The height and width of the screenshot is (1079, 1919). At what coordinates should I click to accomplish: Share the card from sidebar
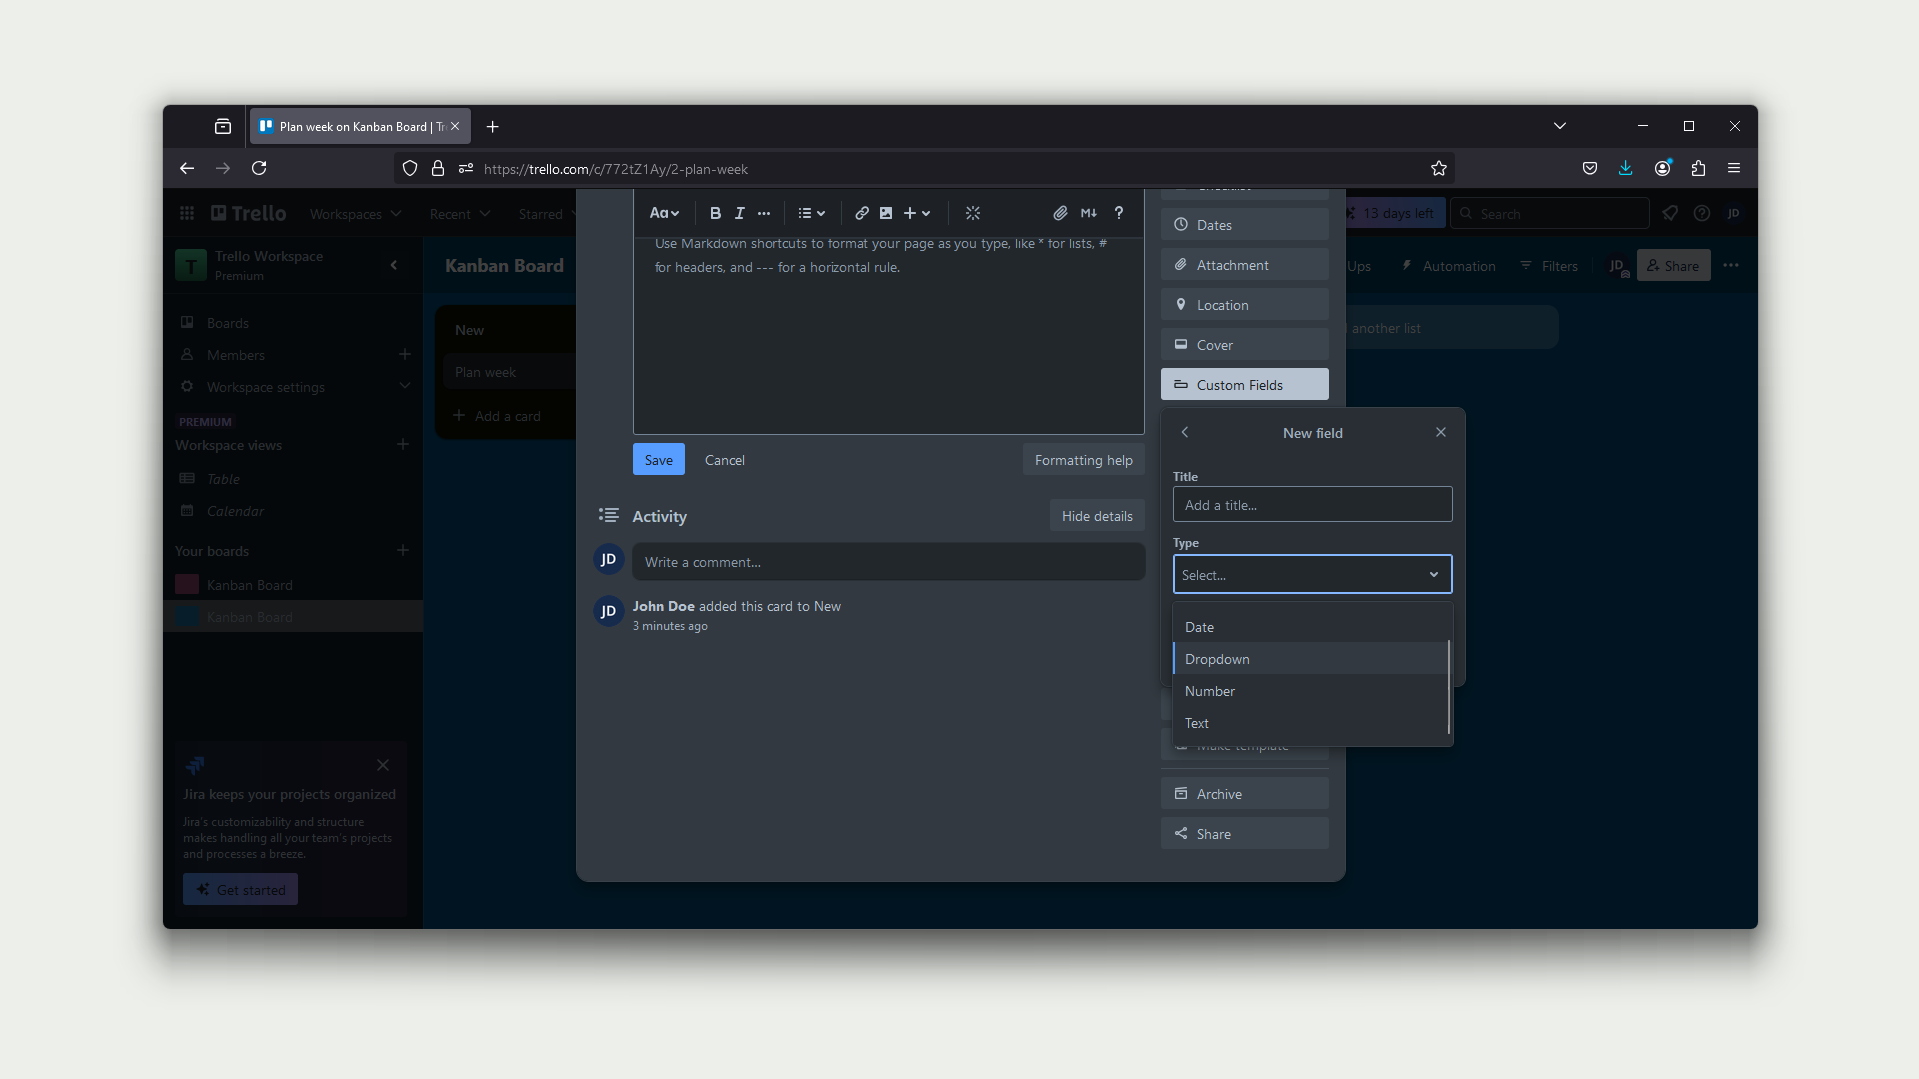1244,834
